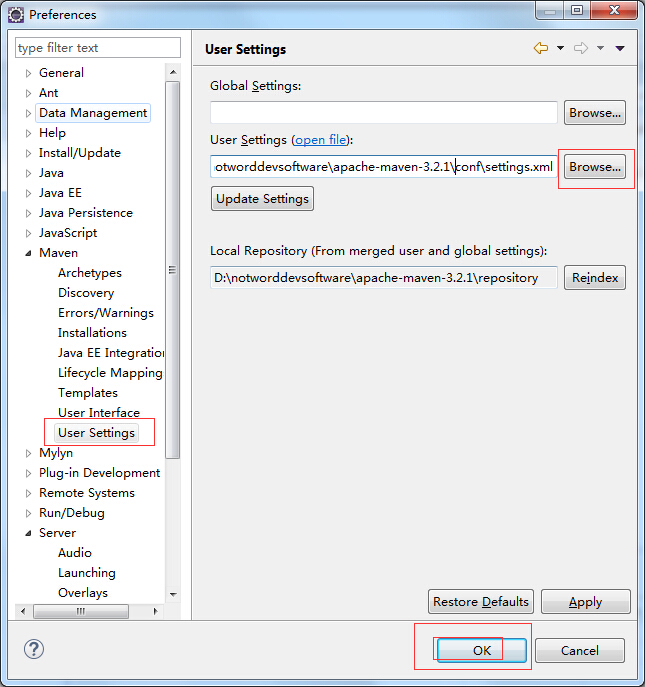Expand the Data Management node
Screen dimensions: 645x687
tap(28, 113)
